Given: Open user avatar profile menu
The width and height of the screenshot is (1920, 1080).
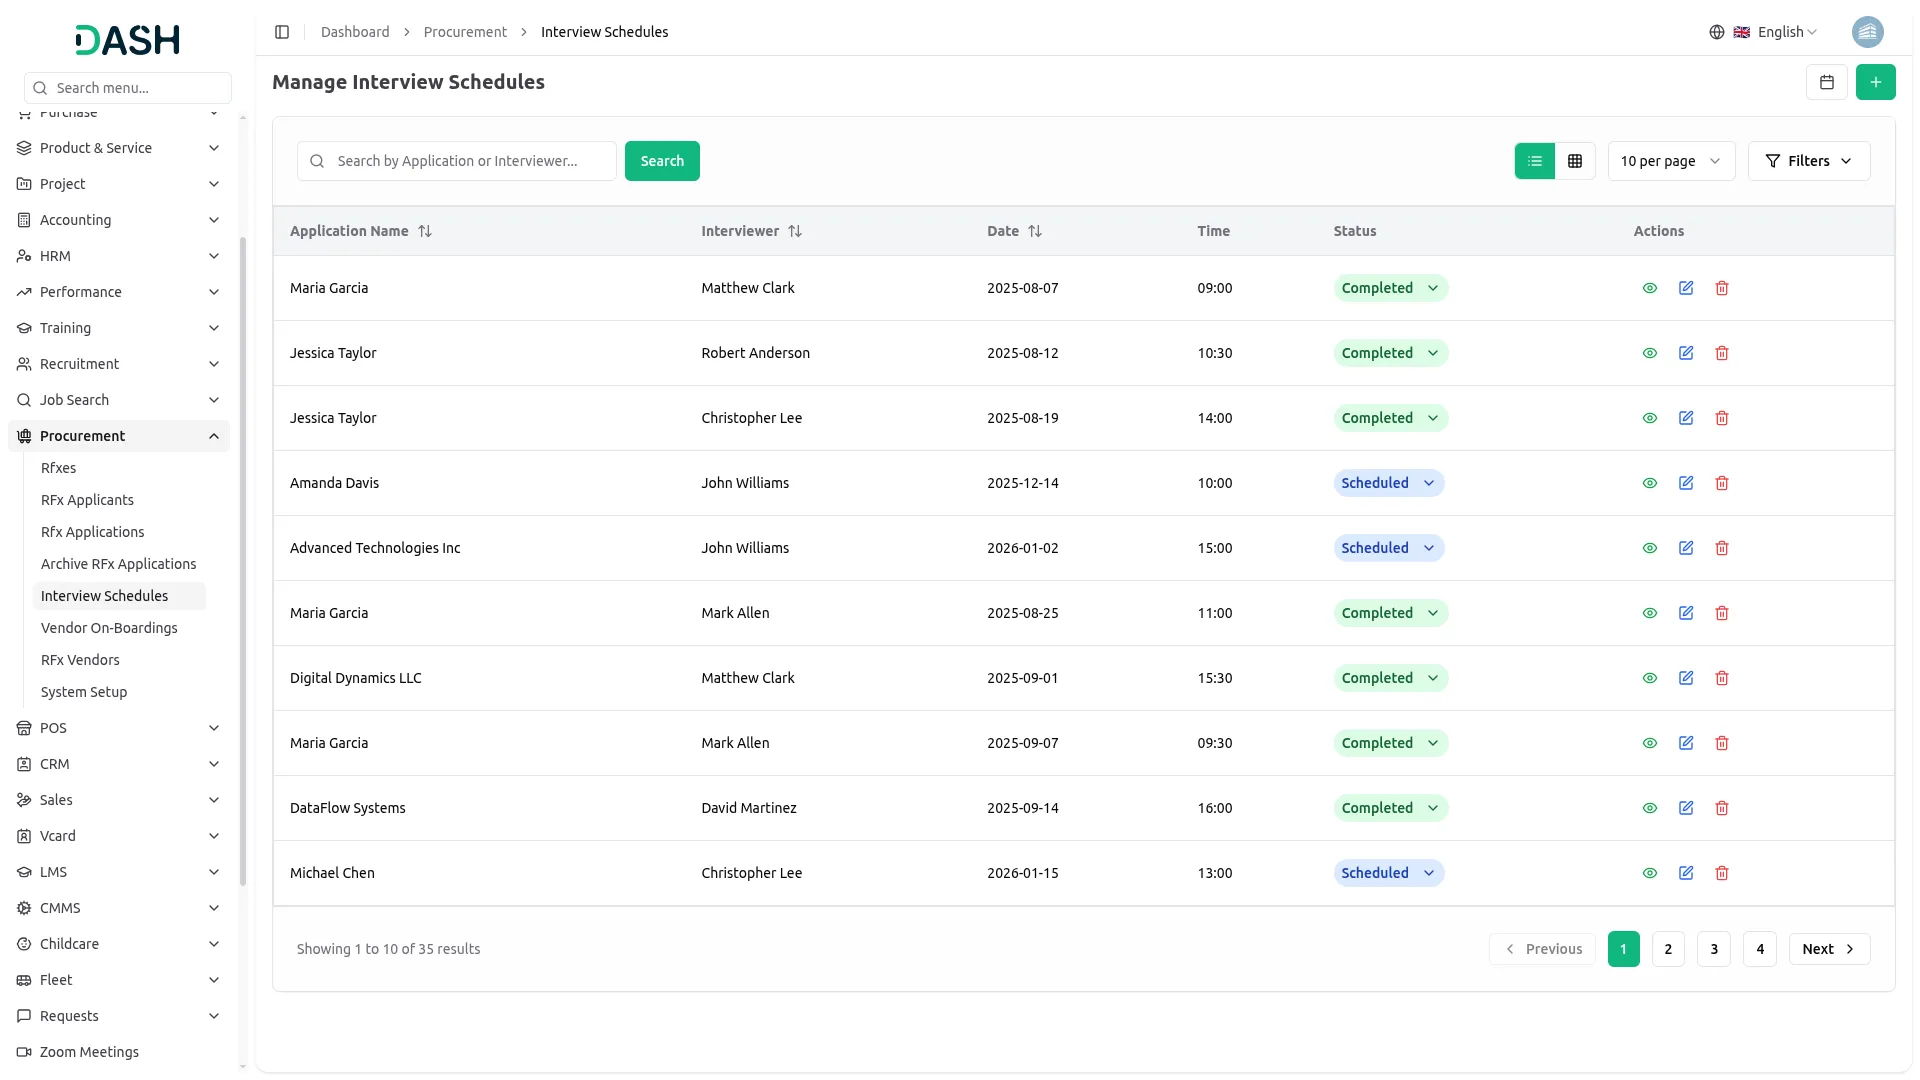Looking at the screenshot, I should pos(1866,32).
